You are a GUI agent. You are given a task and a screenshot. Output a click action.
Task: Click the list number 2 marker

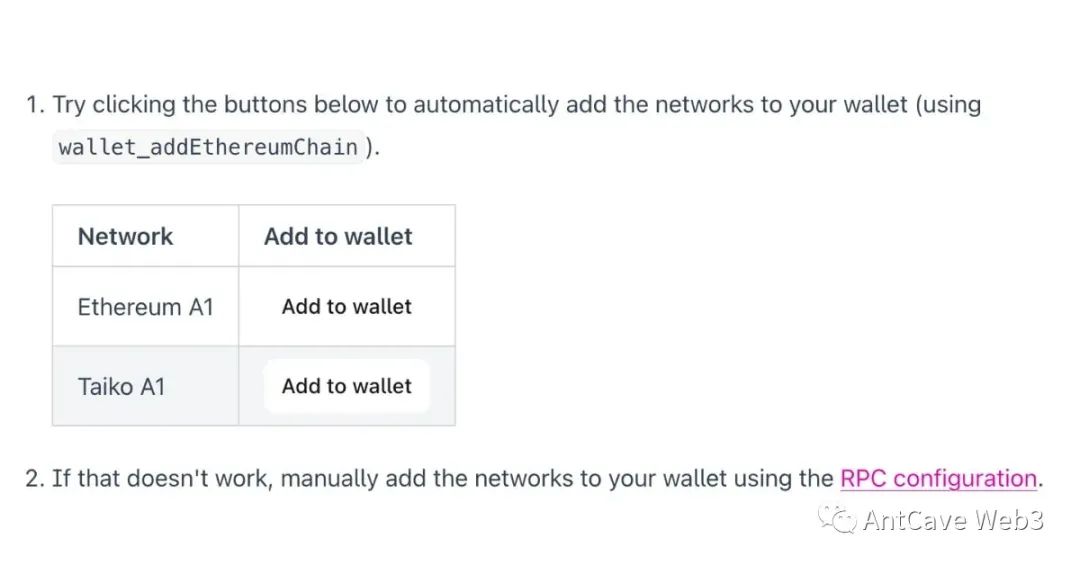(35, 479)
